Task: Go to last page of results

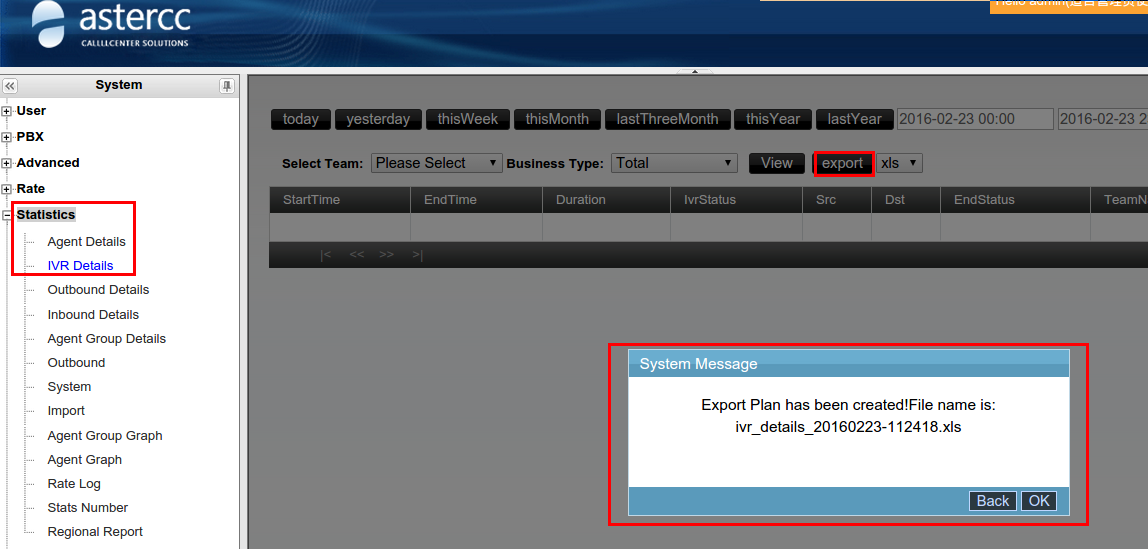Action: (417, 255)
